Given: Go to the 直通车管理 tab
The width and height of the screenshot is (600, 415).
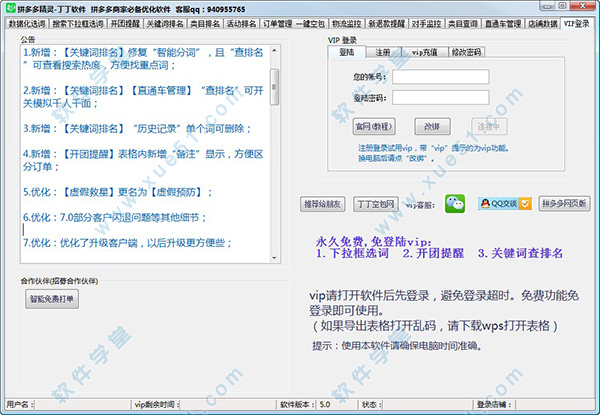Looking at the screenshot, I should click(x=503, y=24).
